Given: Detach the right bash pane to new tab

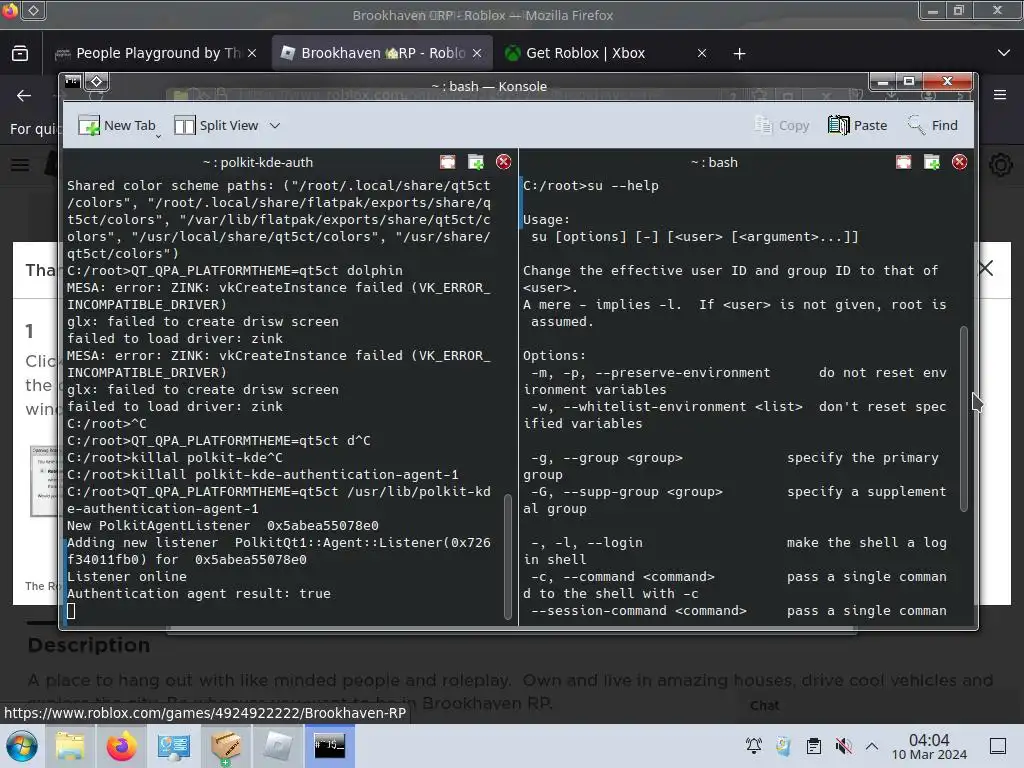Looking at the screenshot, I should pos(932,162).
